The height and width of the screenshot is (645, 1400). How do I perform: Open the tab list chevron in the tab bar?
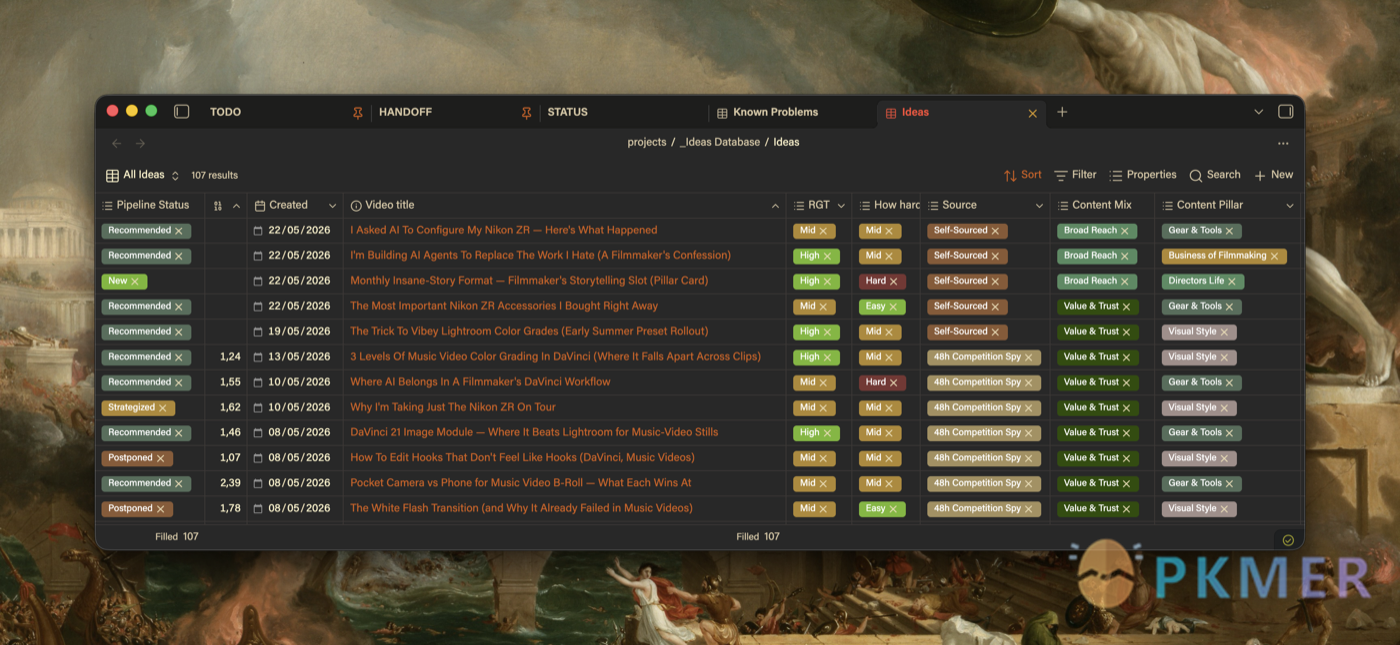point(1258,112)
